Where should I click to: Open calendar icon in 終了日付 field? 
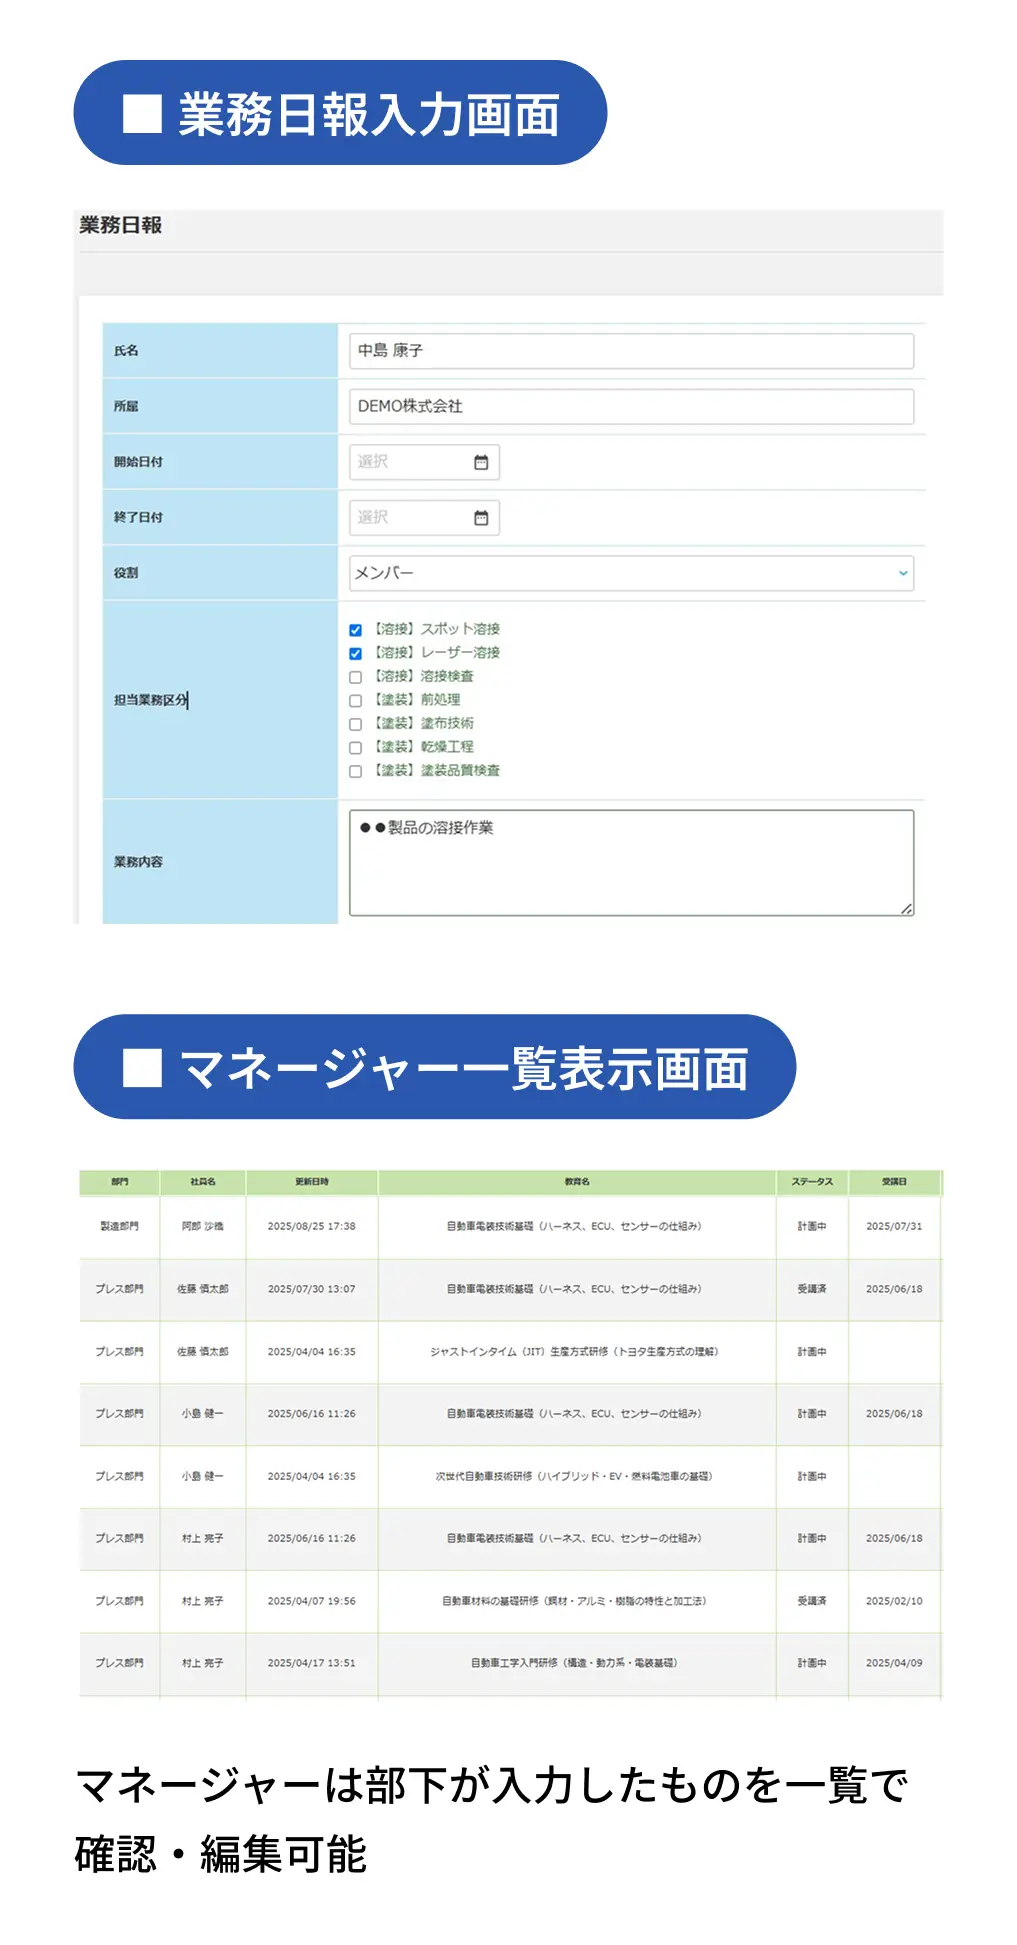click(481, 518)
